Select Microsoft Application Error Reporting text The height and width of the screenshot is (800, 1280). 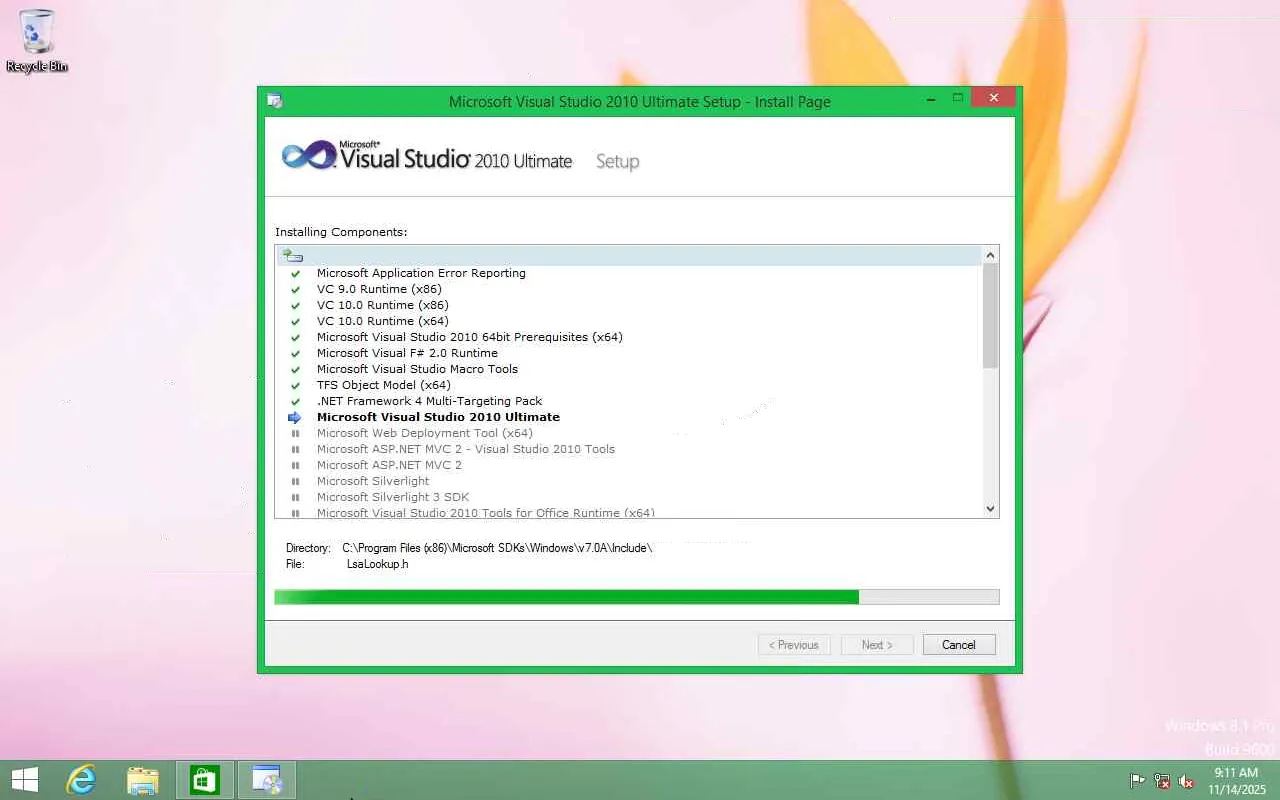421,273
